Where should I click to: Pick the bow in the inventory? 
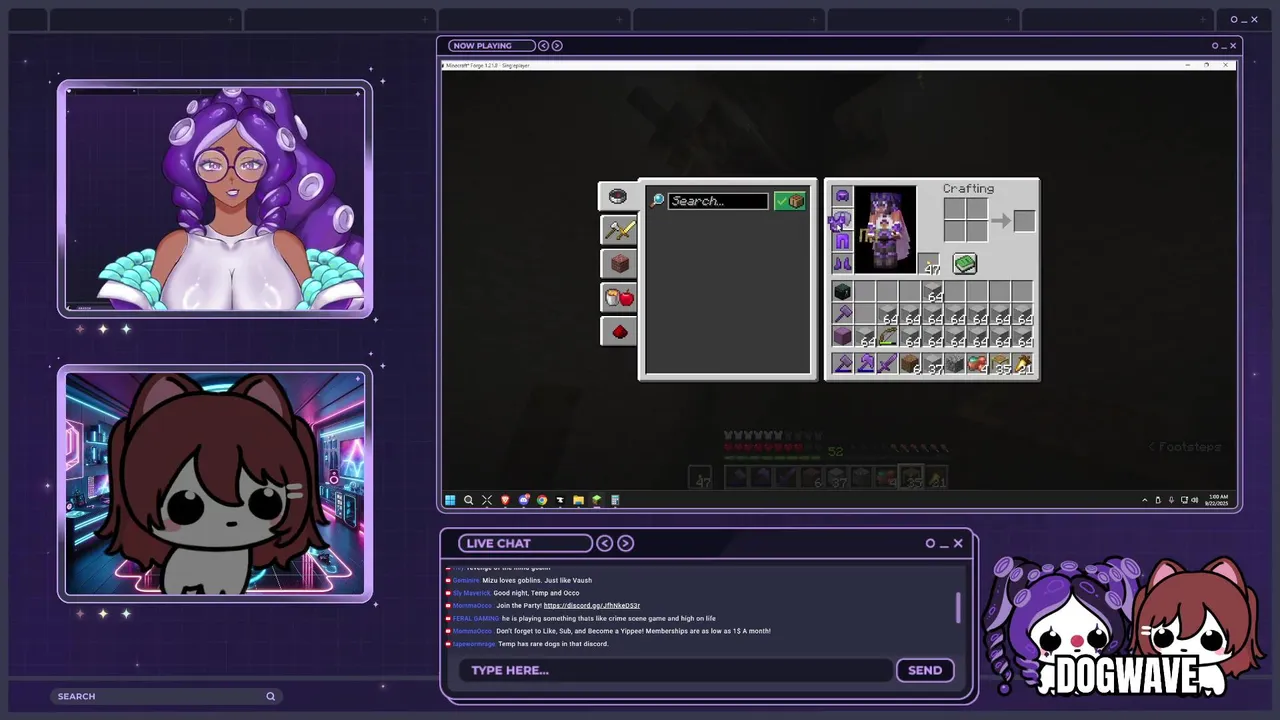click(x=887, y=338)
